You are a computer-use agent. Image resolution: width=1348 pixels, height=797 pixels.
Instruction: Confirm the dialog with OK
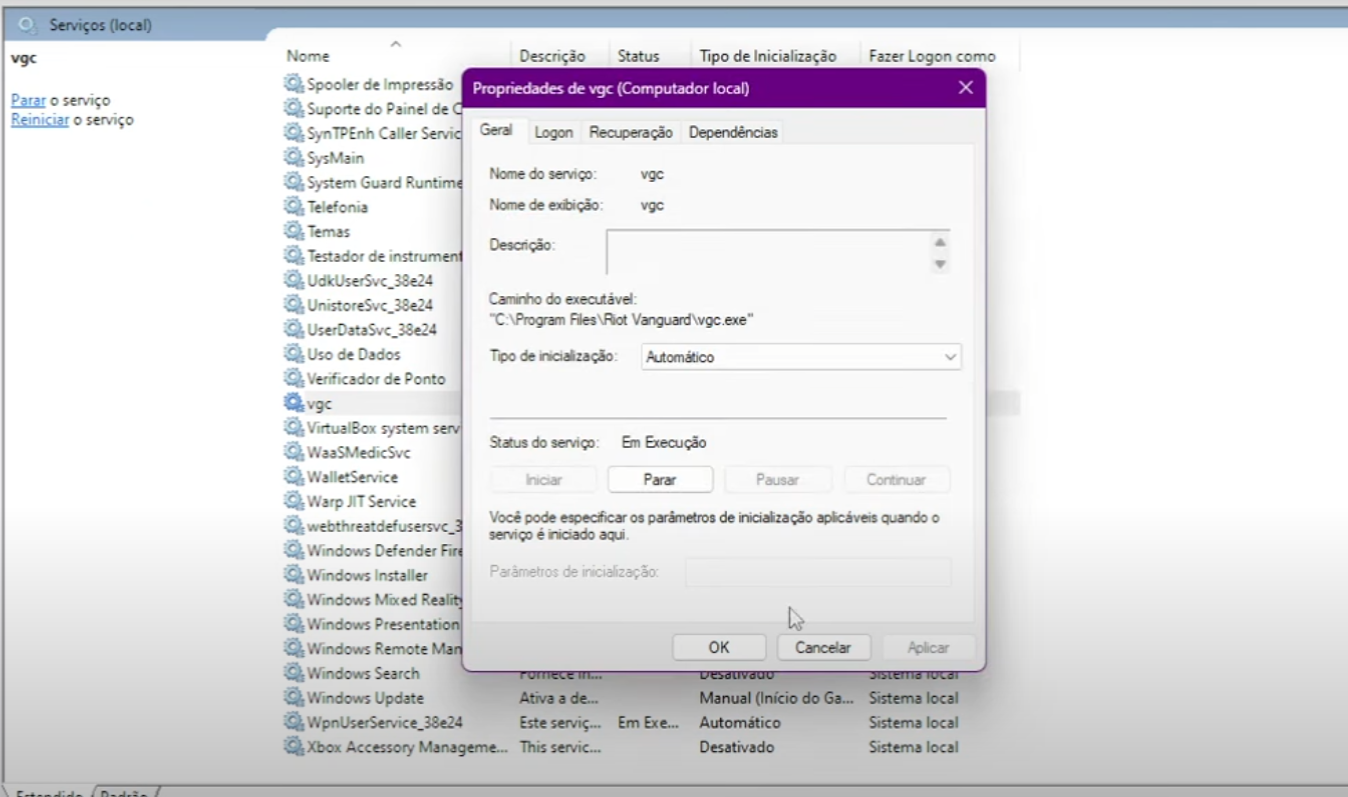[719, 647]
